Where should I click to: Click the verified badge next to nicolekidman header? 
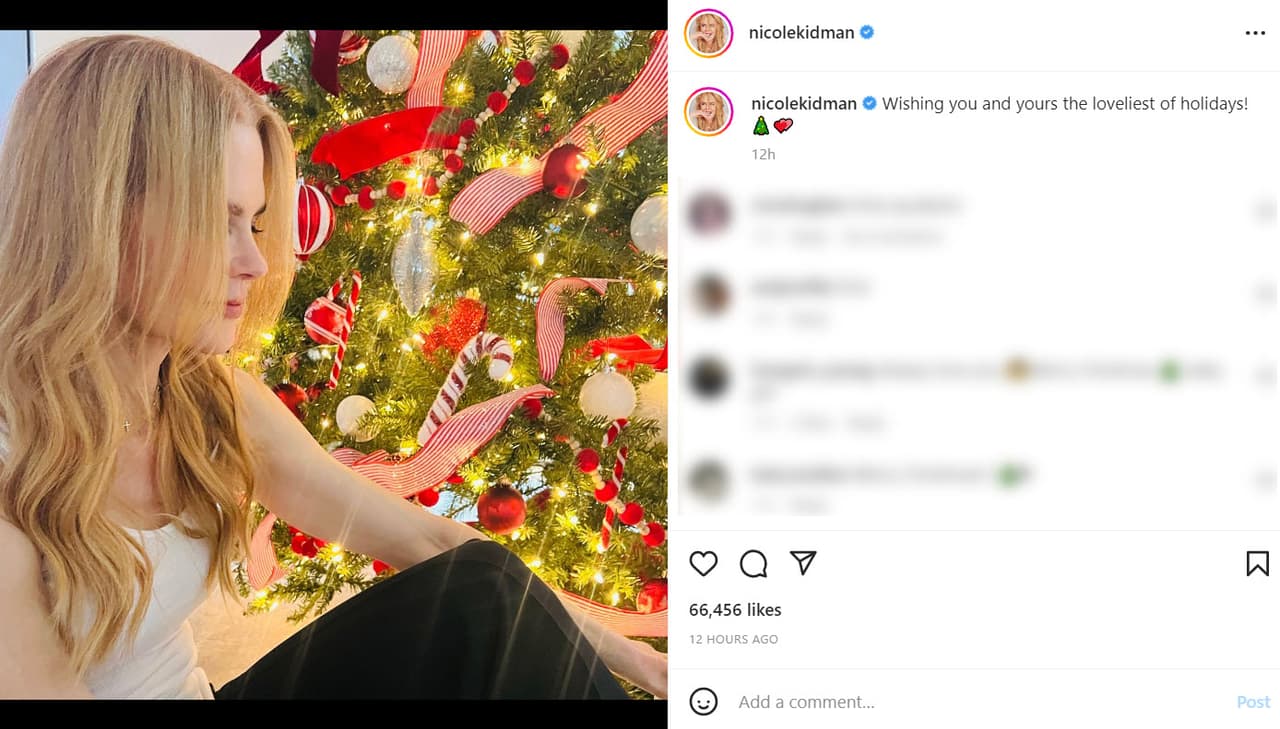866,32
